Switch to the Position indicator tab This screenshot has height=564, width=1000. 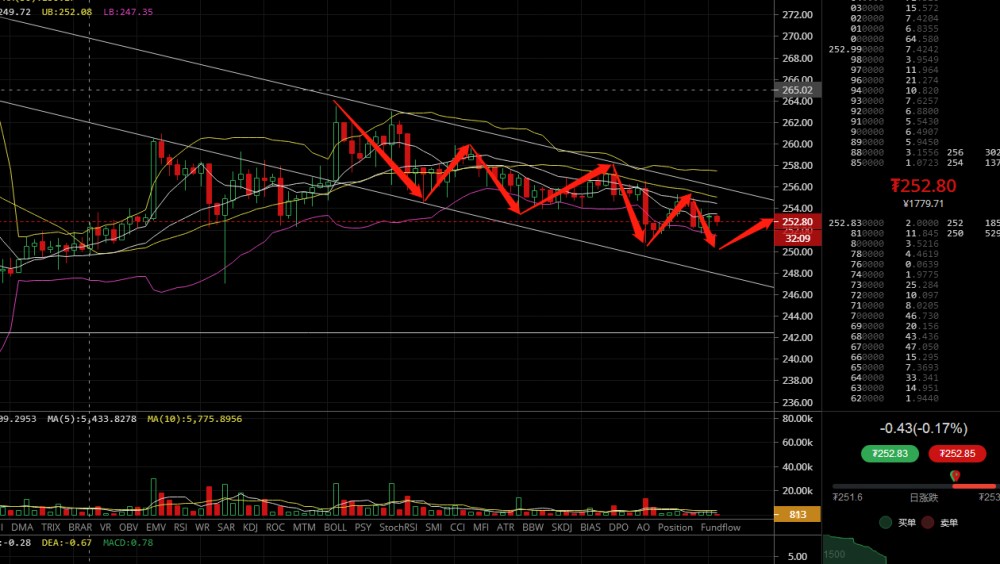click(x=675, y=527)
